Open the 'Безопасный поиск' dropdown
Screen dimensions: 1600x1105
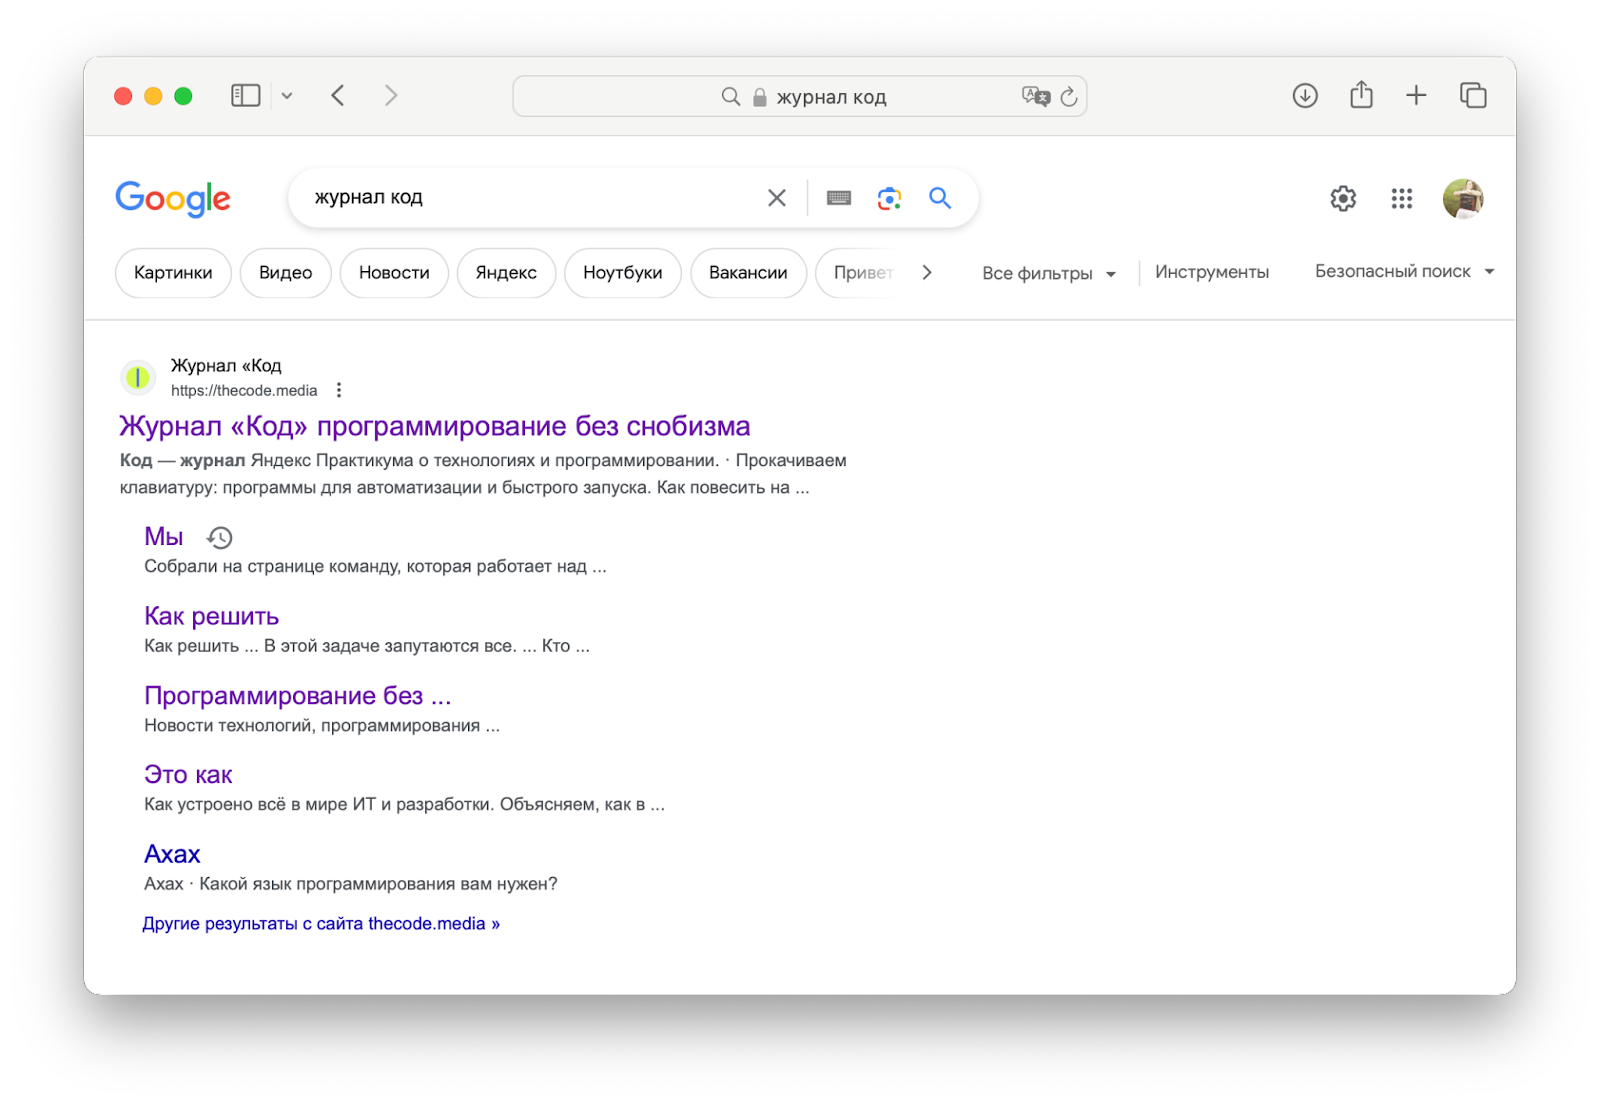(x=1403, y=272)
